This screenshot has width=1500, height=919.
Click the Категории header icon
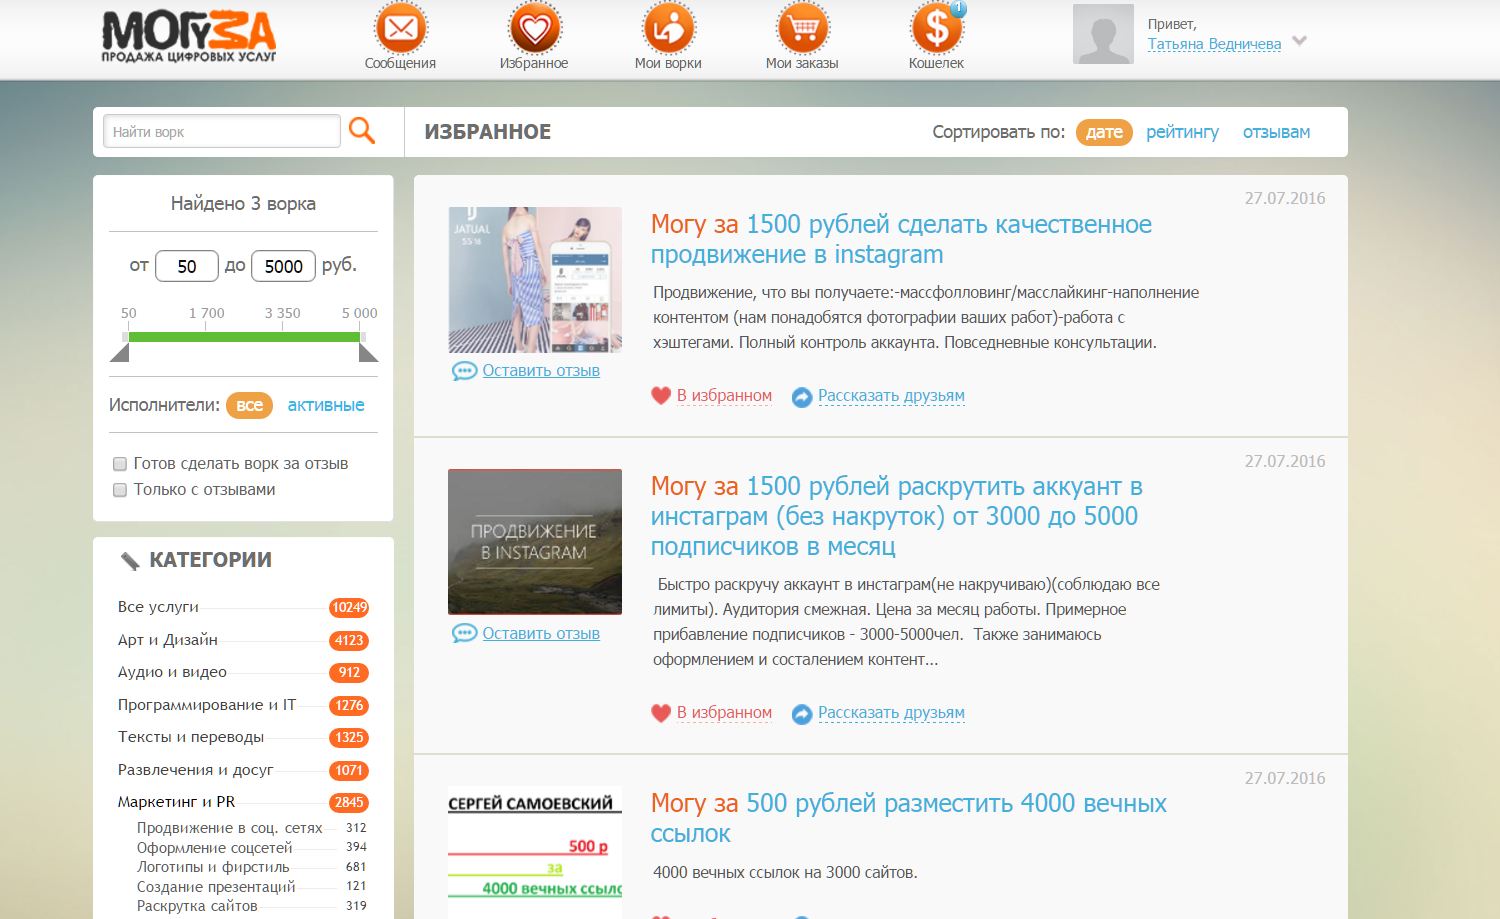(130, 561)
